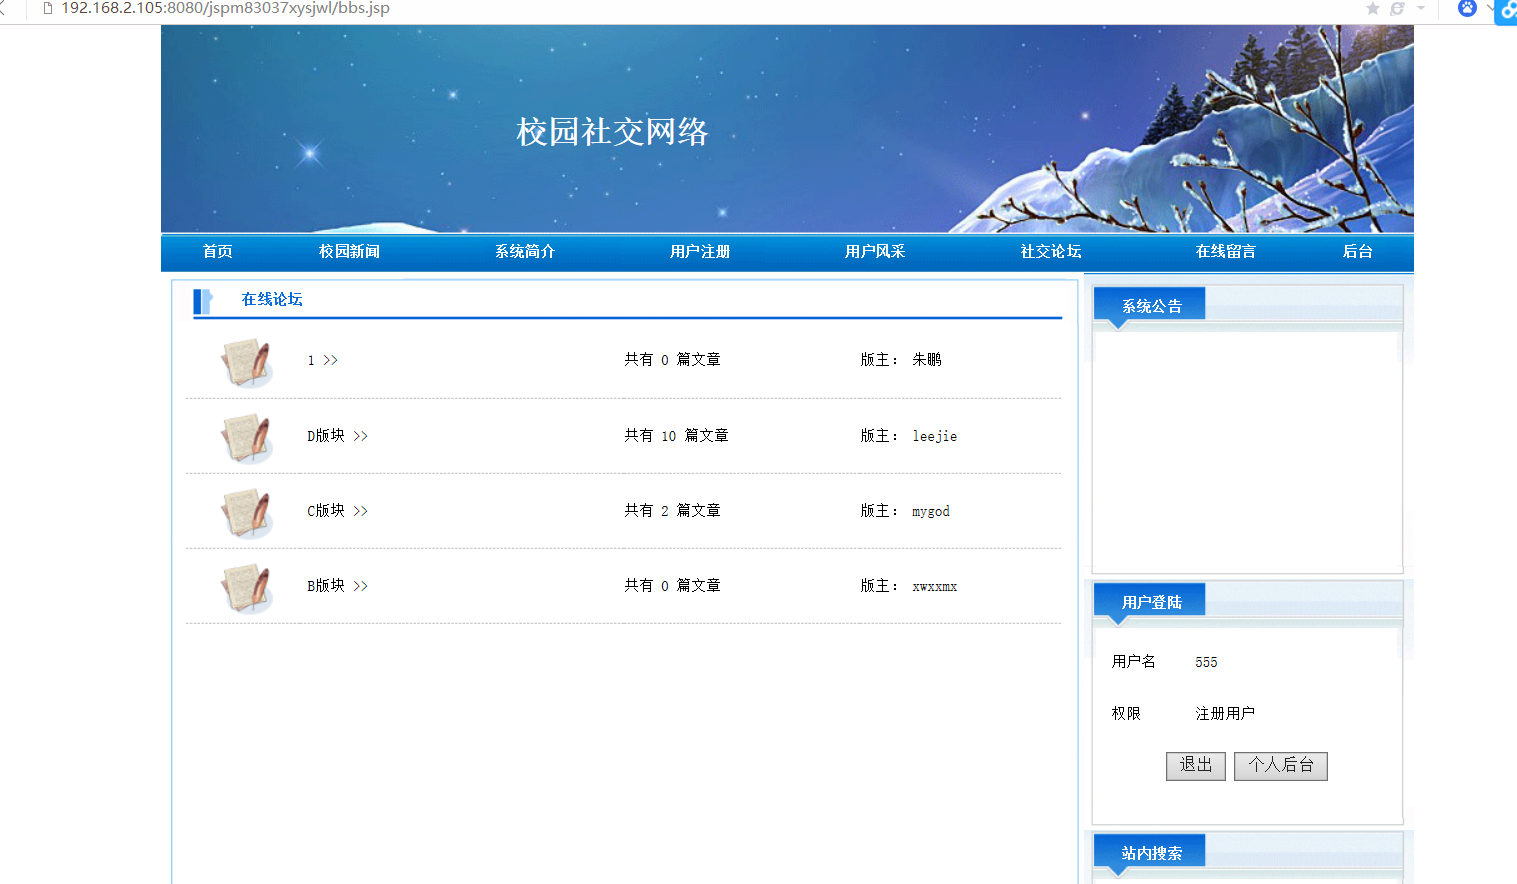
Task: Click the username value 555
Action: 1206,662
